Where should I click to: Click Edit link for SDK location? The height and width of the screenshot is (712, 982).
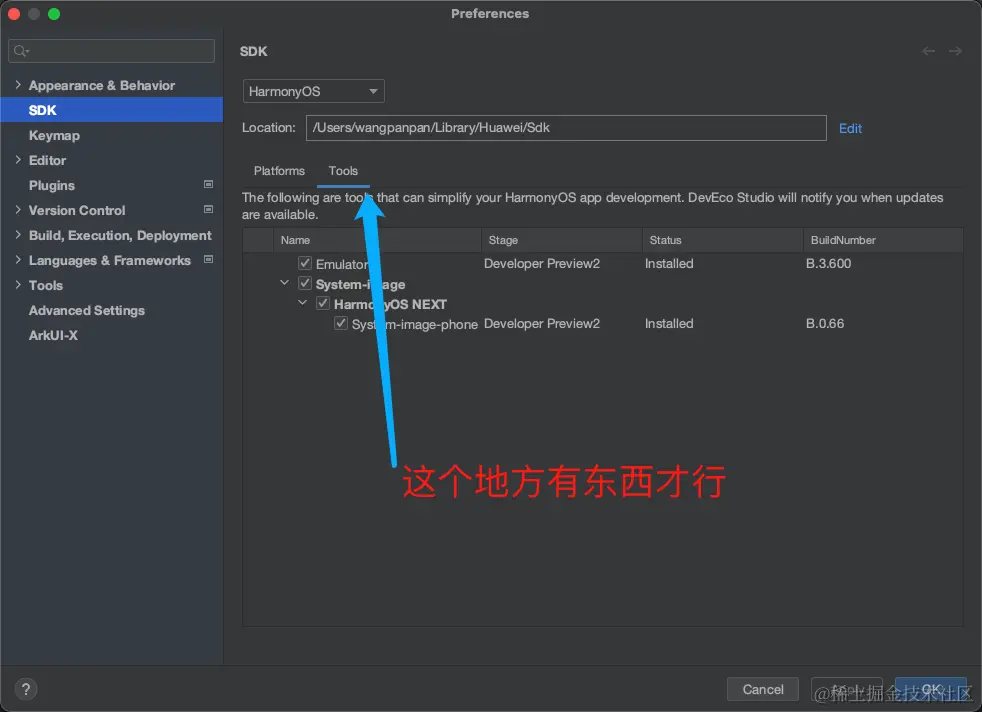[x=850, y=128]
